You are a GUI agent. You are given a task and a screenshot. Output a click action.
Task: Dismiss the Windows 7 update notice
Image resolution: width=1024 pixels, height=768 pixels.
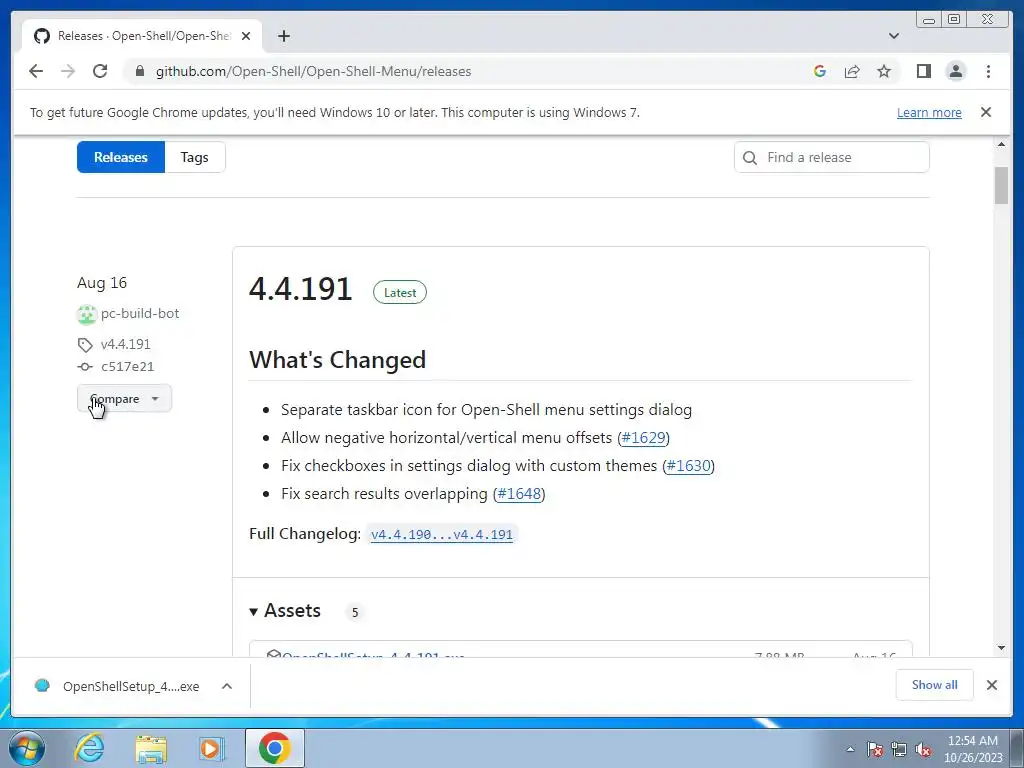[985, 112]
